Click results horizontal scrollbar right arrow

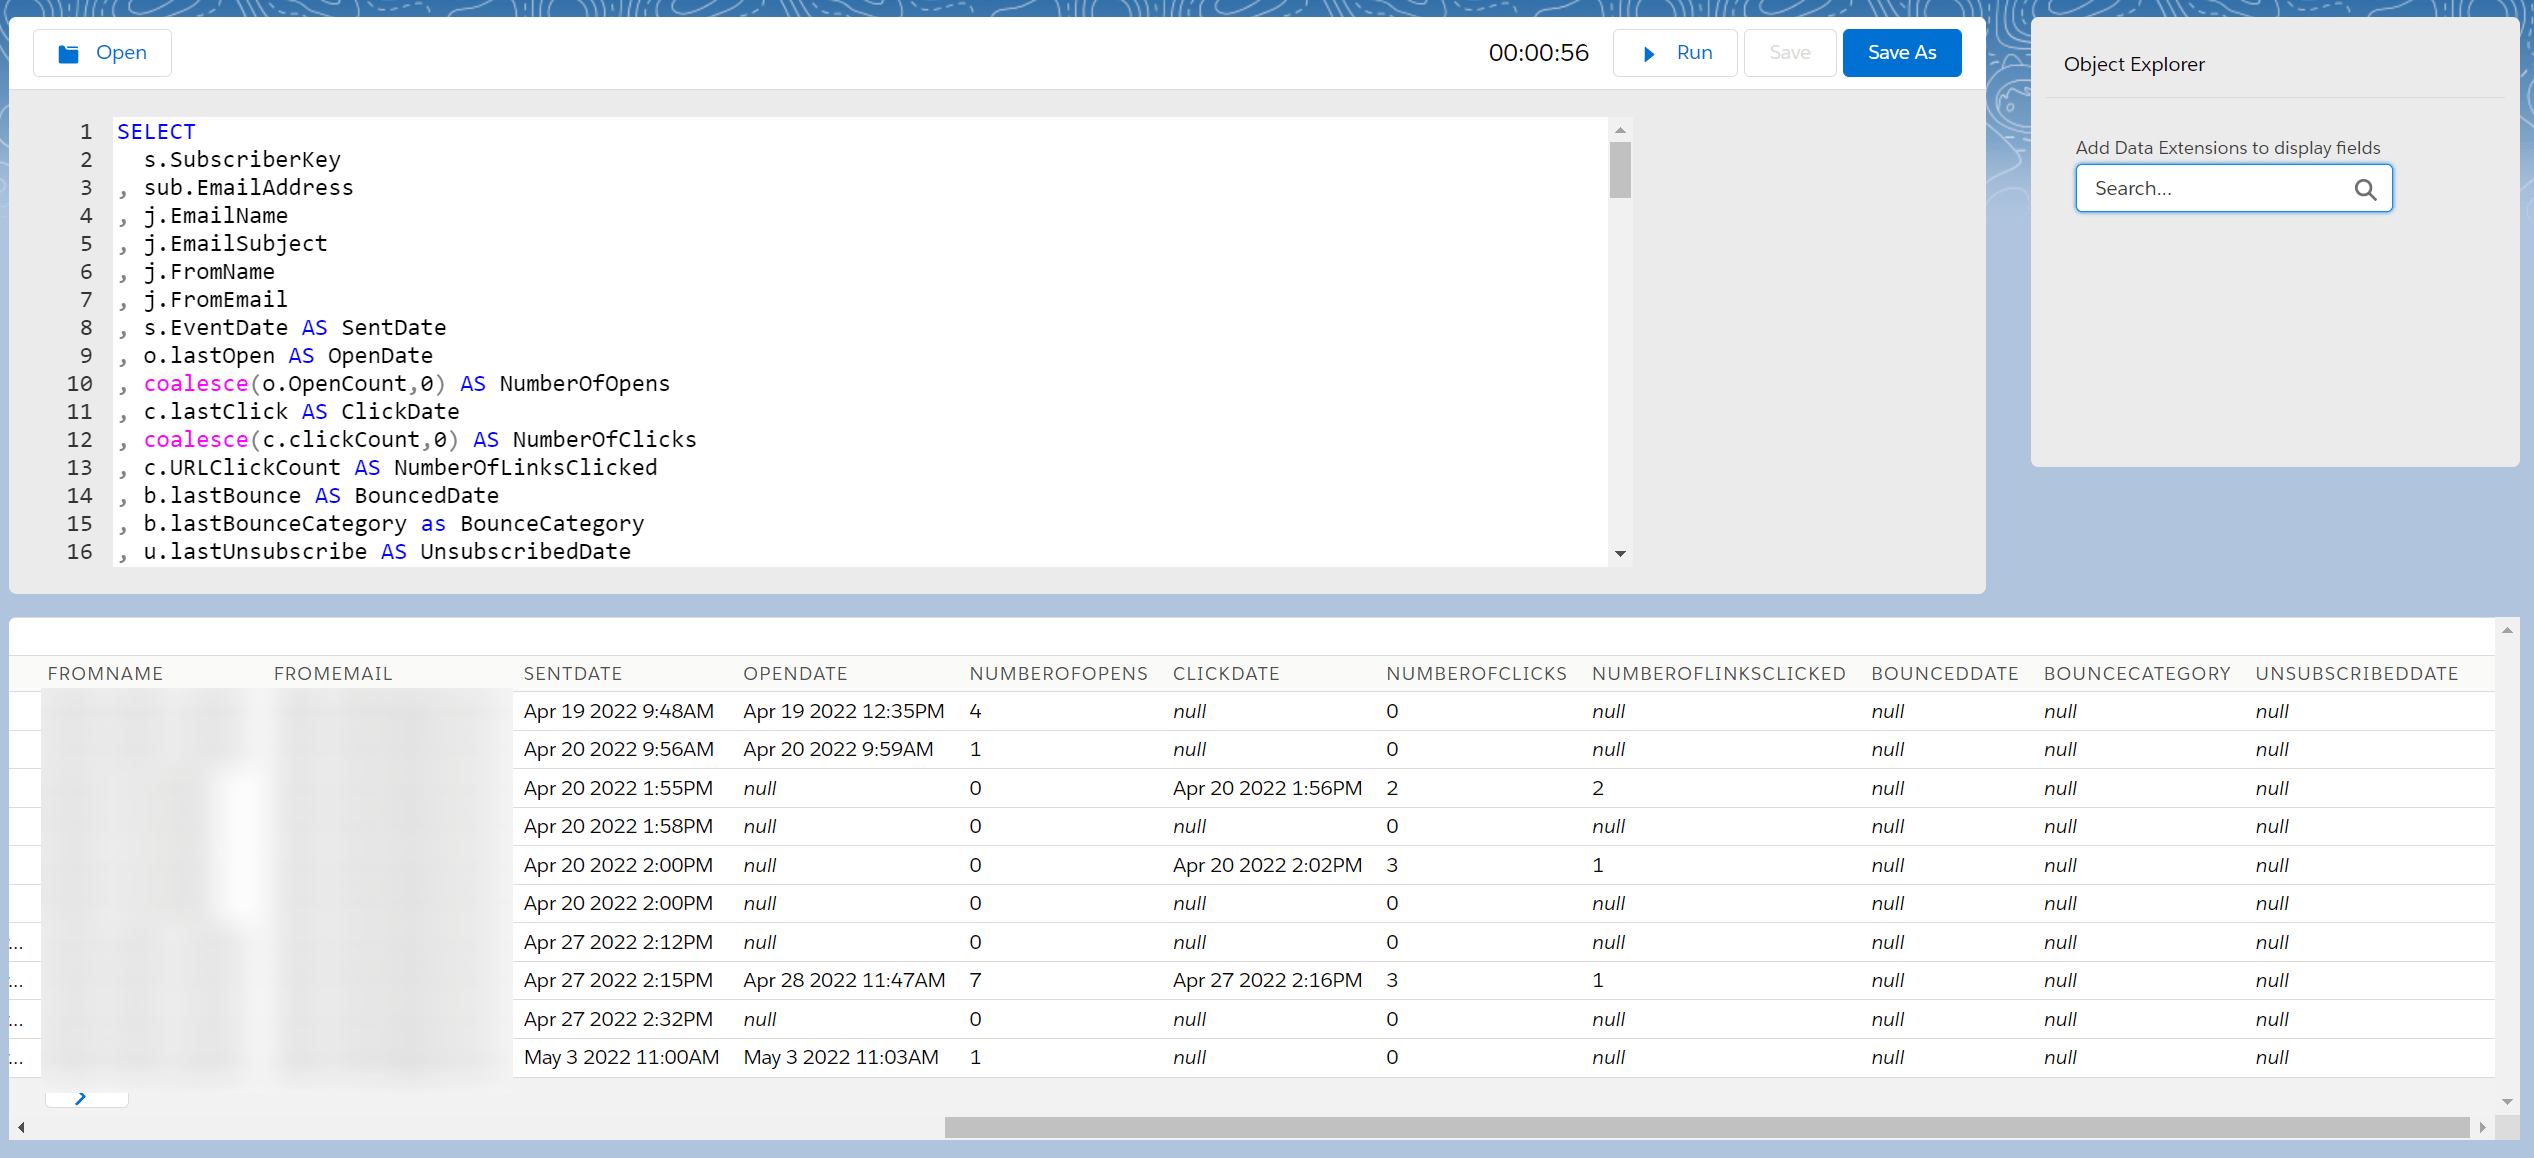[2482, 1127]
